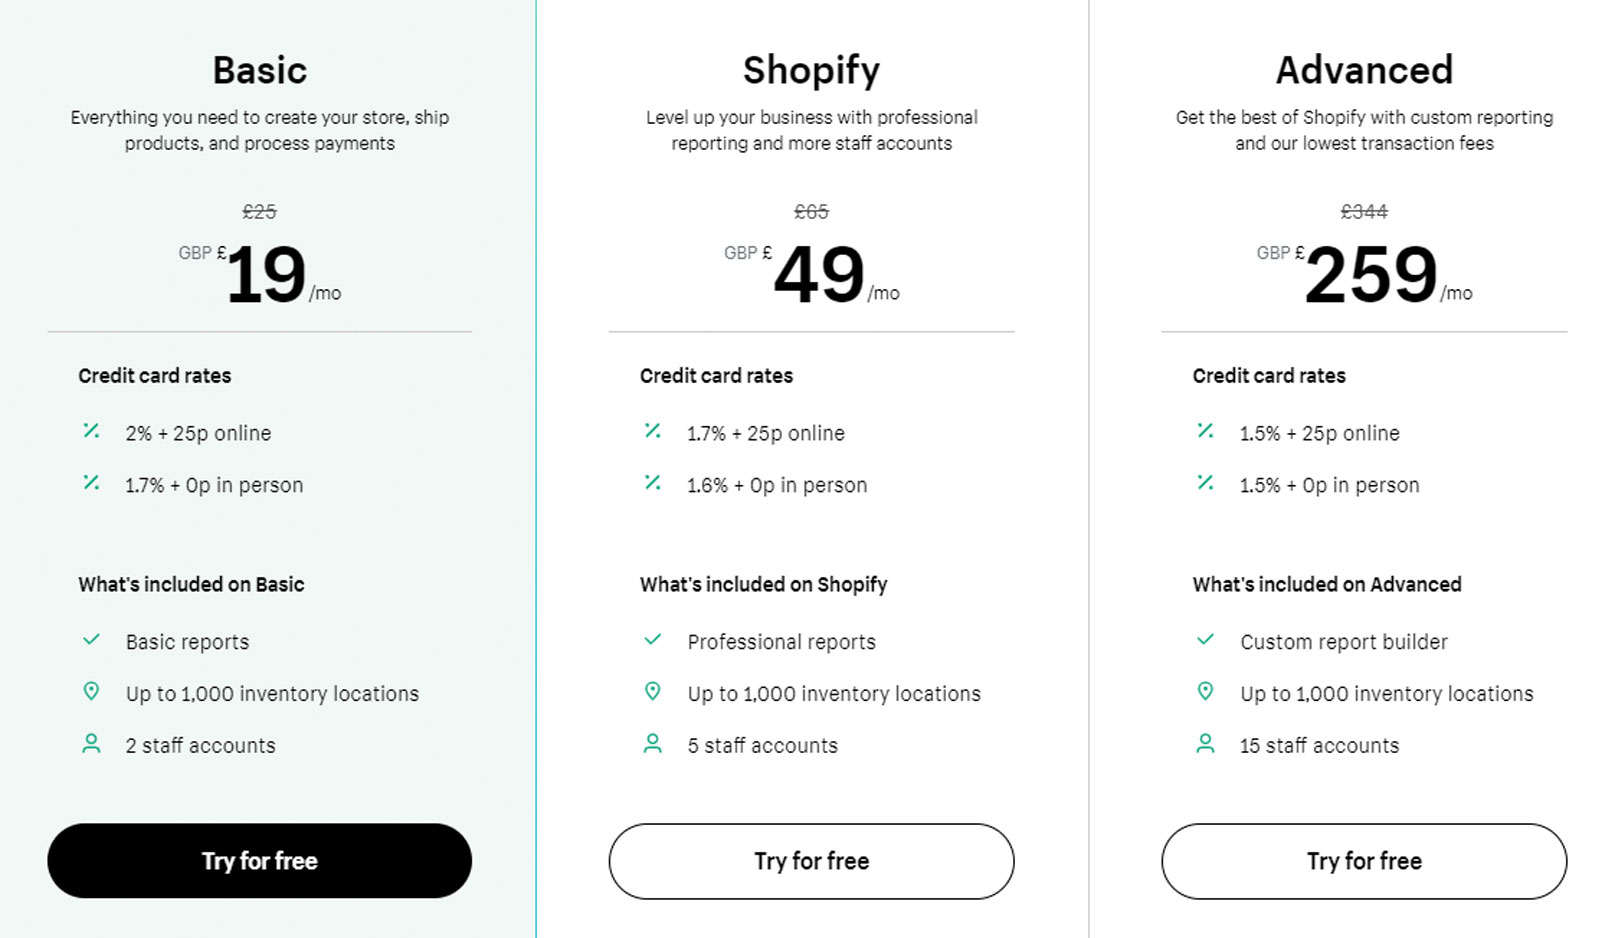Click the in-person rate percentage icon under Shopify
Screen dimensions: 1622x938
[x=653, y=484]
